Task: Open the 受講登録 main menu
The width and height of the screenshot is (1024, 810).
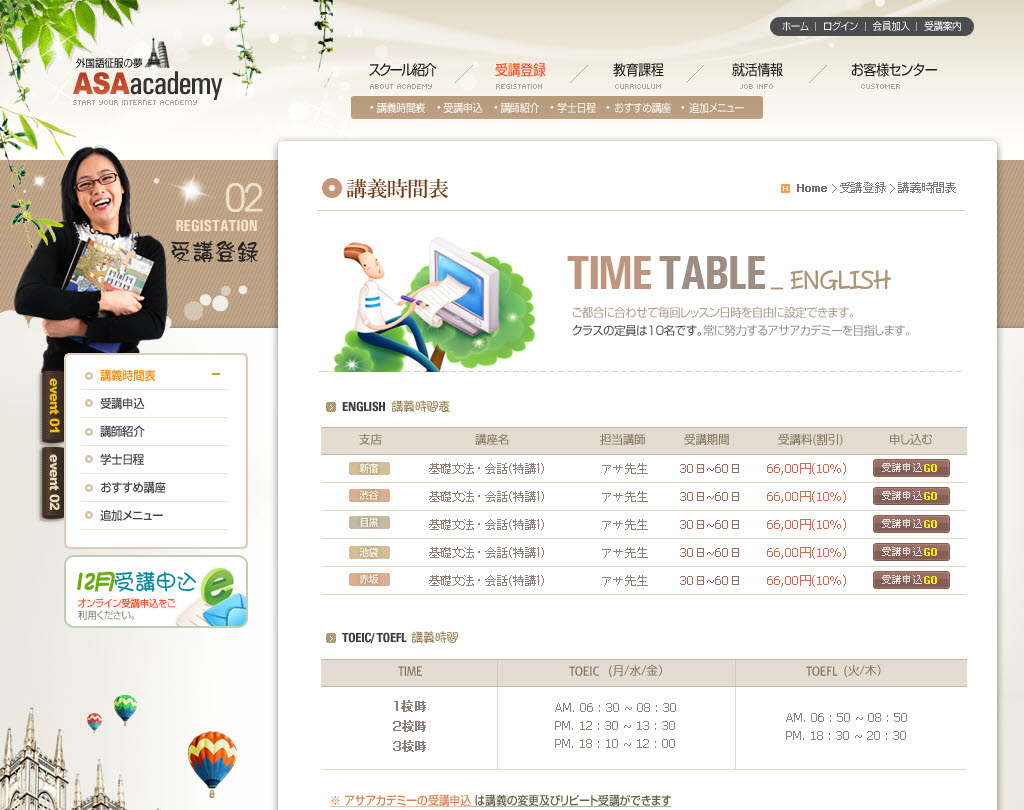Action: click(520, 71)
